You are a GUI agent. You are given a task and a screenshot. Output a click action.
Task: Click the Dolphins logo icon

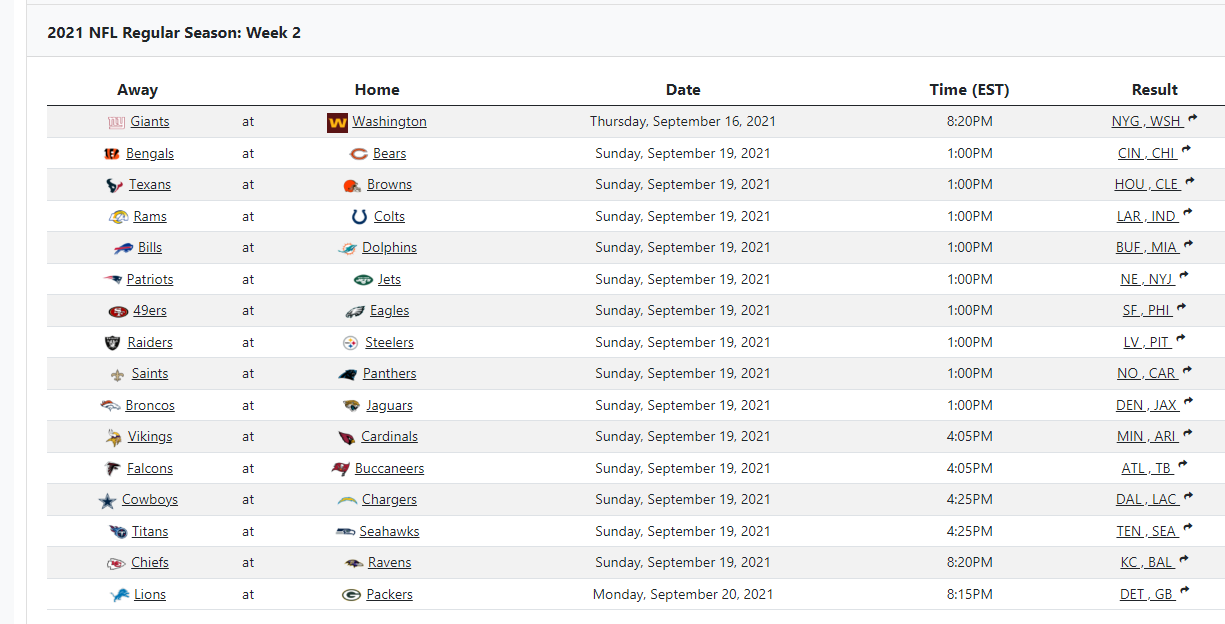click(x=347, y=248)
